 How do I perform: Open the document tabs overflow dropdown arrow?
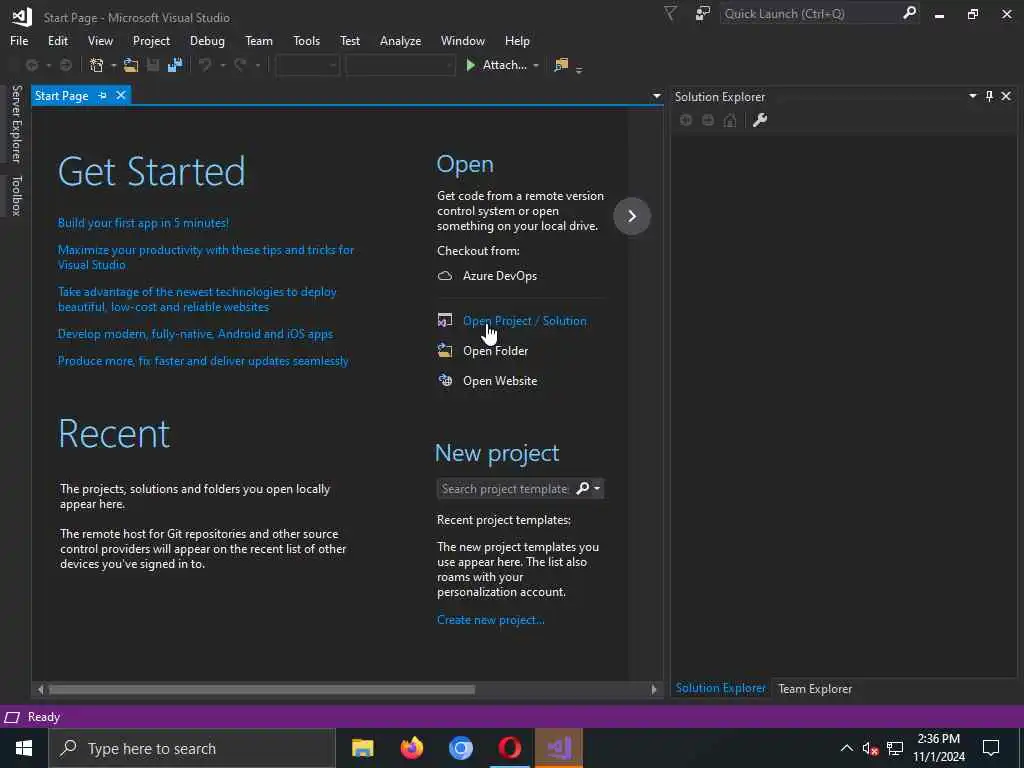click(x=656, y=97)
